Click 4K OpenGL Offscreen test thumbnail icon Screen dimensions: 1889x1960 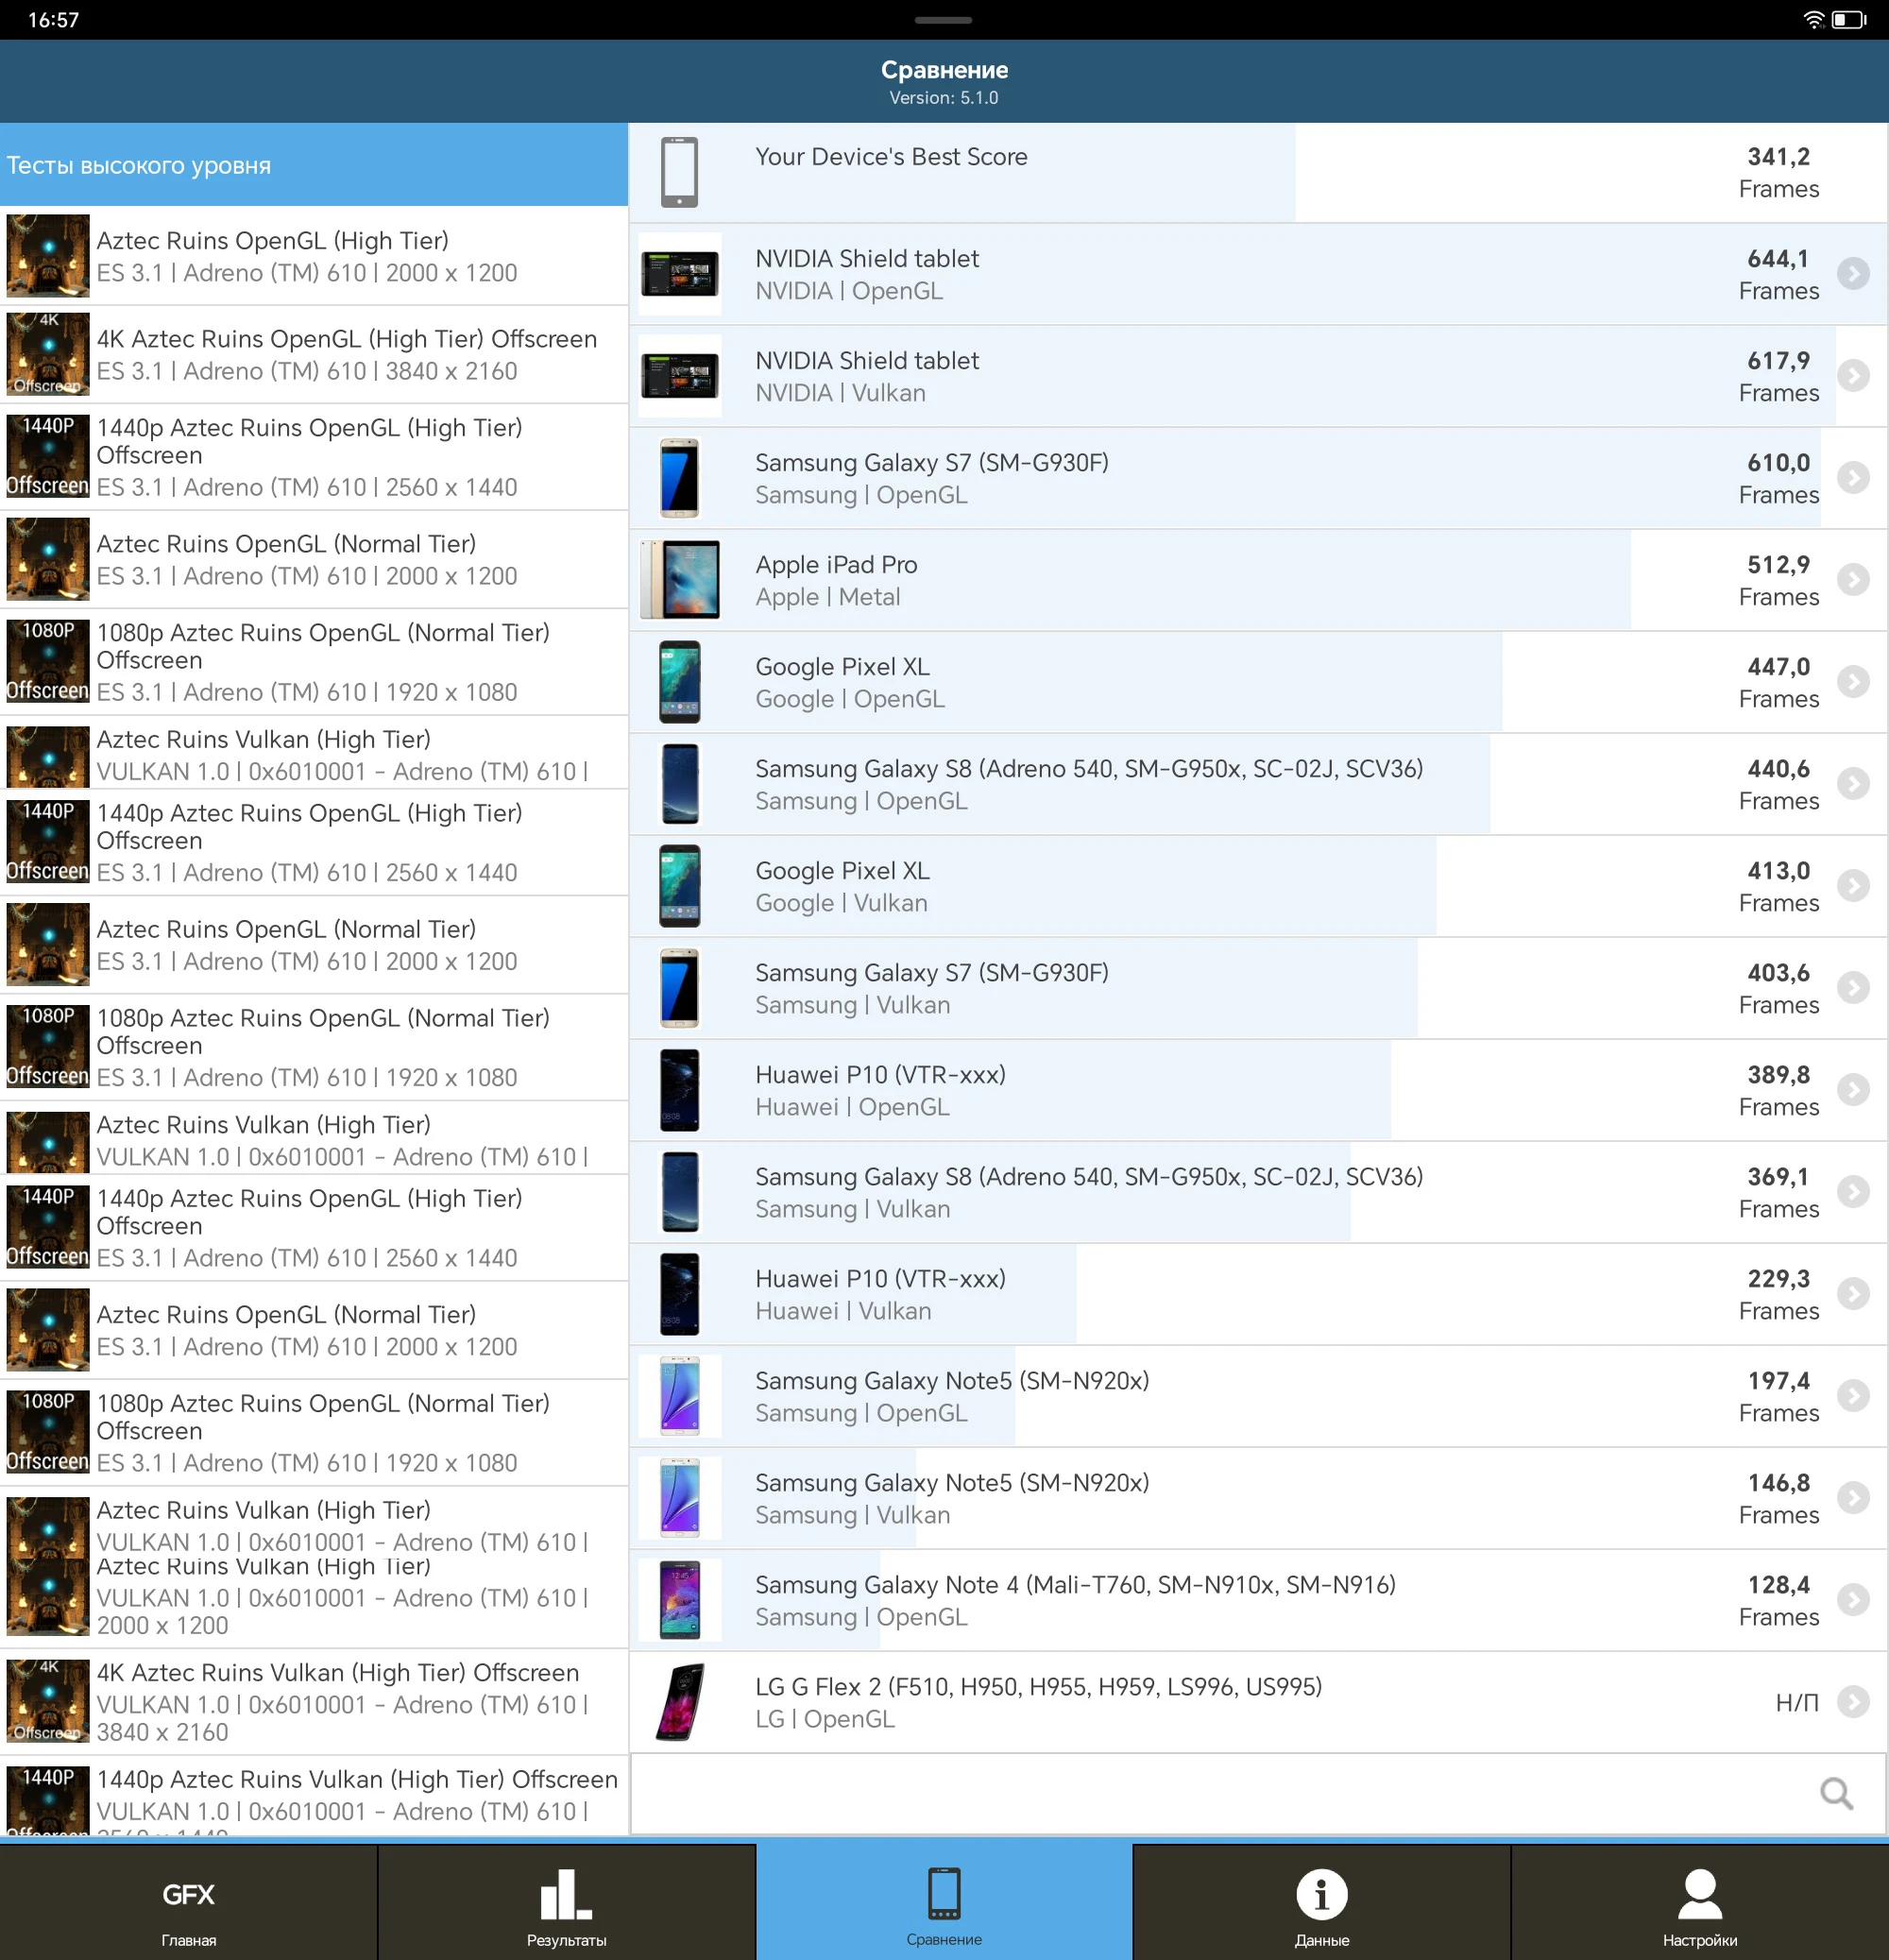coord(48,355)
